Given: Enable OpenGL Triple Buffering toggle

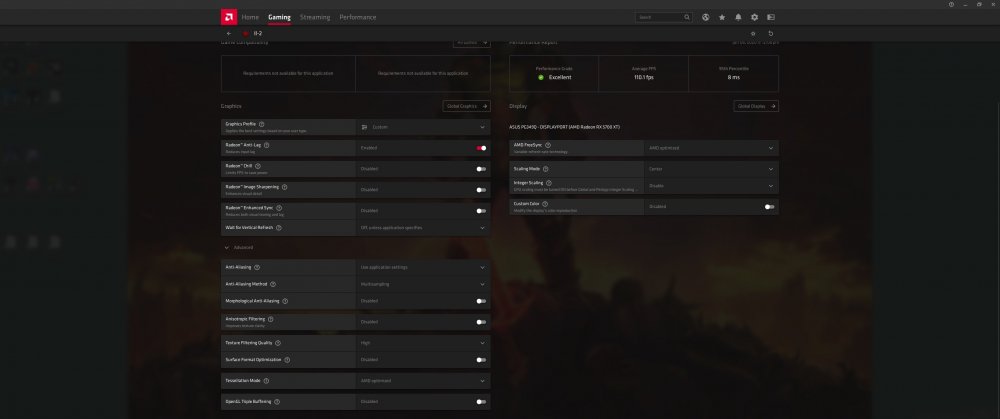Looking at the screenshot, I should click(482, 402).
